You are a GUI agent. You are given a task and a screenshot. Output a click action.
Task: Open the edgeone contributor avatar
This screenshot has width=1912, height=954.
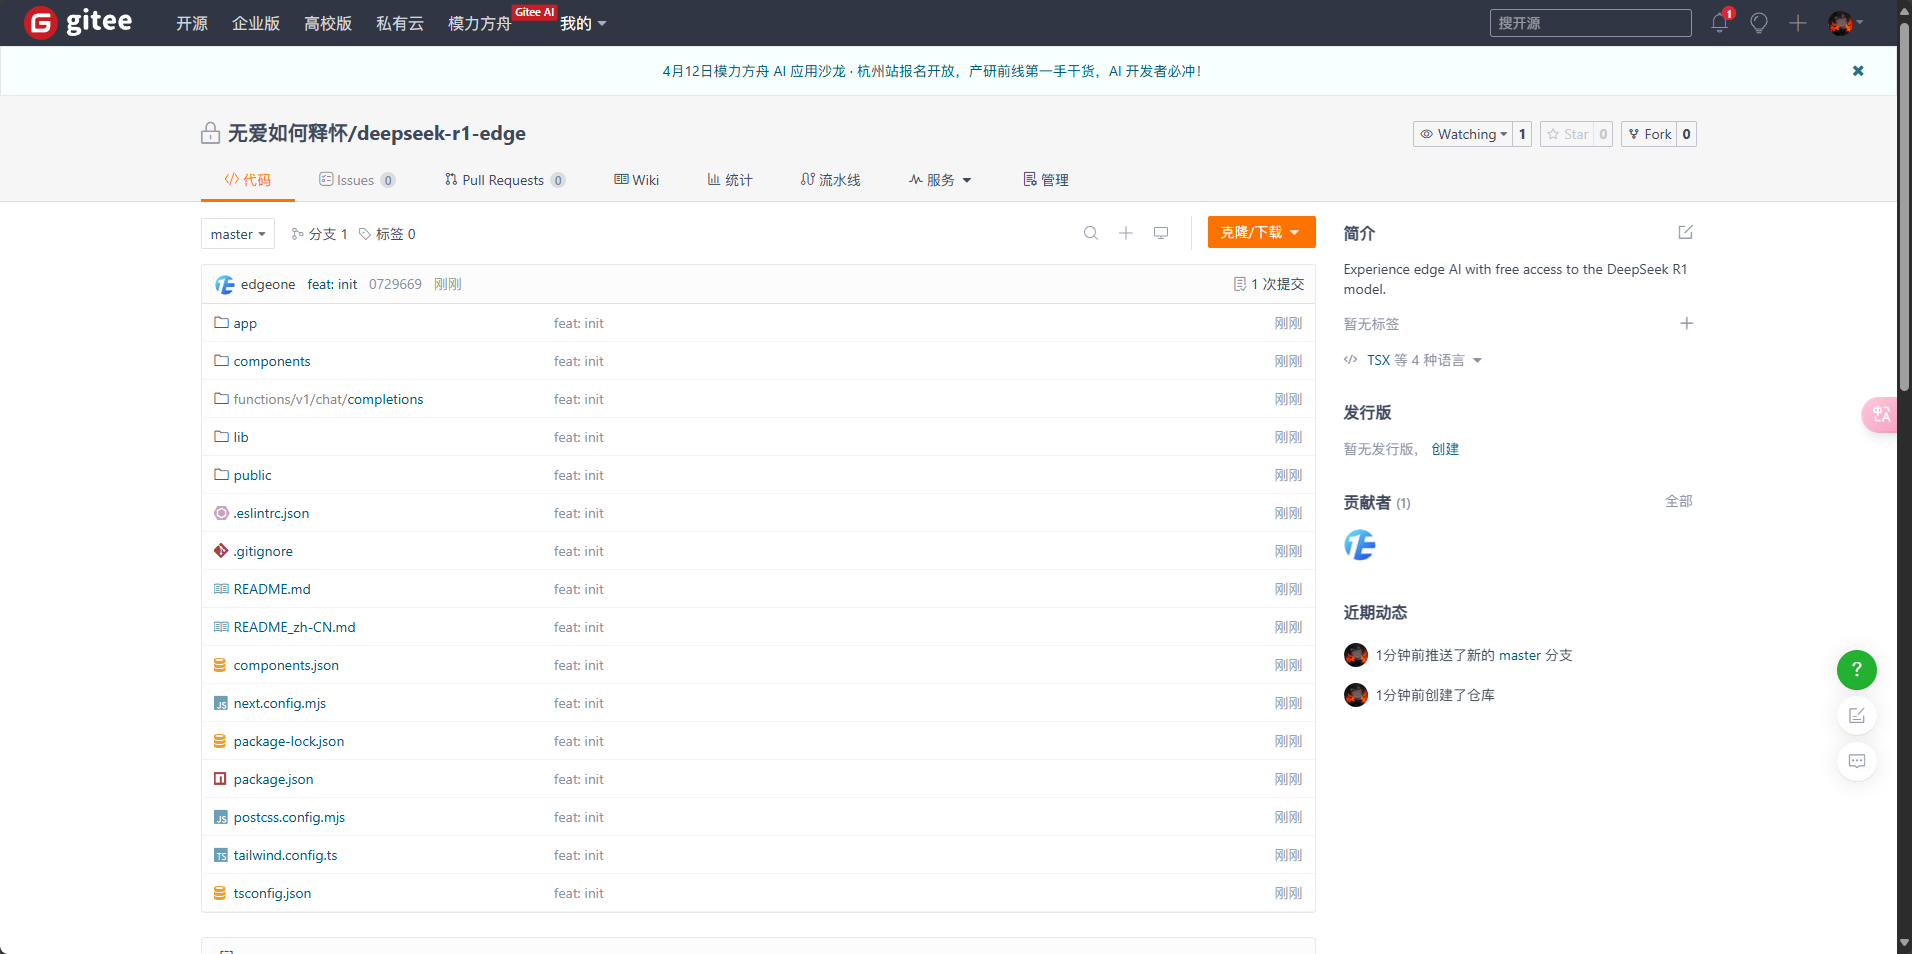[1360, 545]
